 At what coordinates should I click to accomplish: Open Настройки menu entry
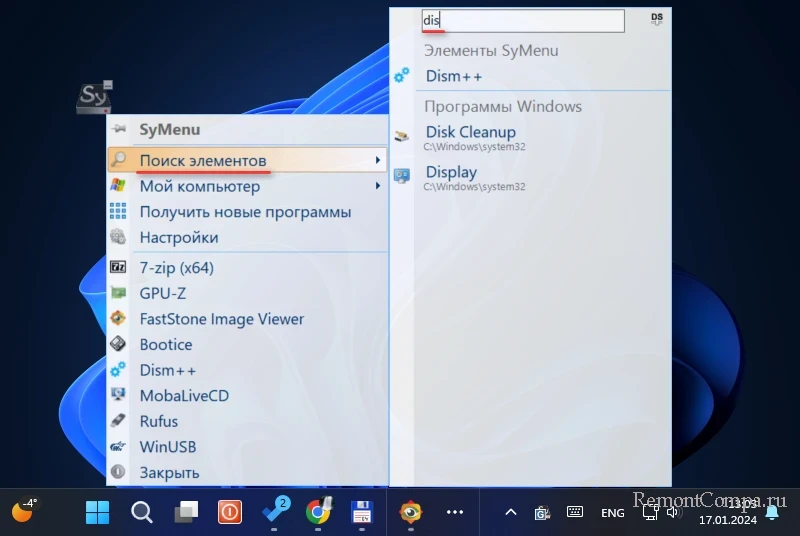(x=179, y=238)
